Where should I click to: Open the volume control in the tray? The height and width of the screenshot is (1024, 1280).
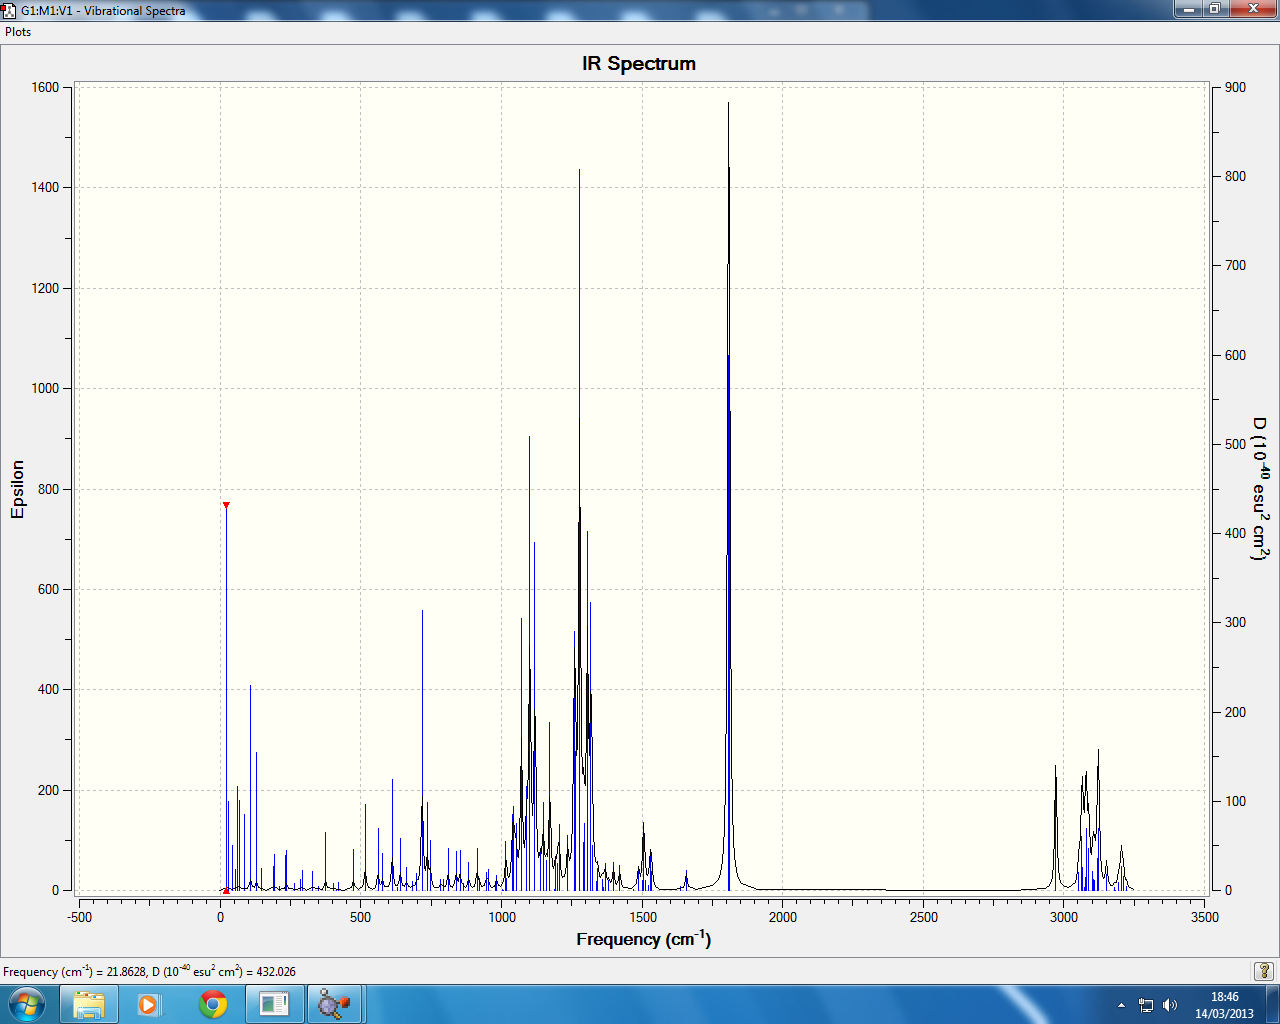coord(1170,1005)
